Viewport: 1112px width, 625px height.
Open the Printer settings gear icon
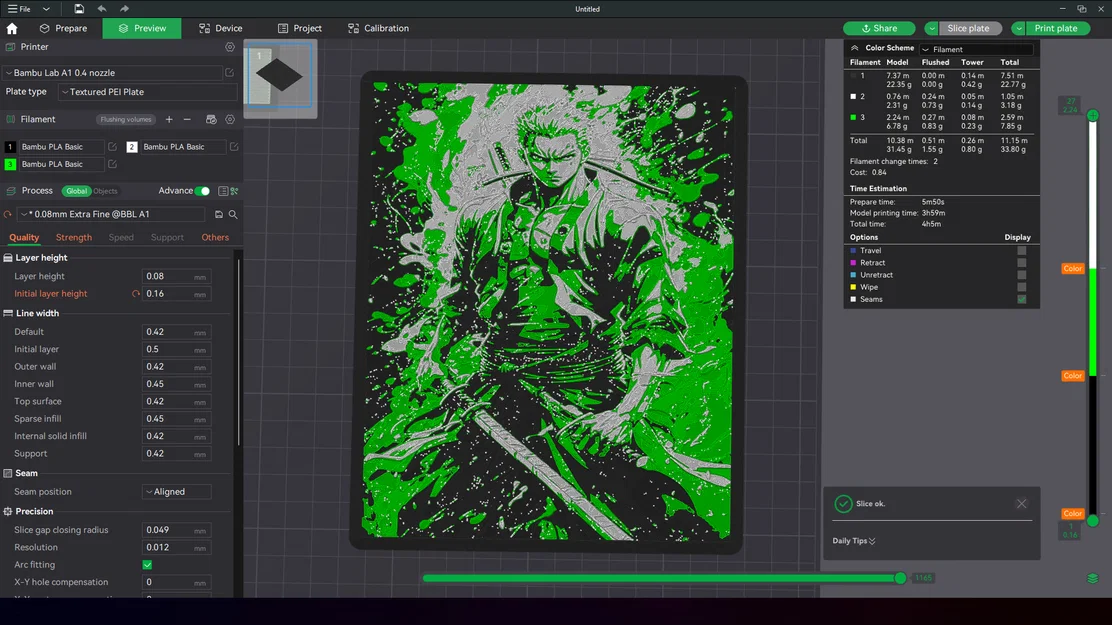point(229,46)
